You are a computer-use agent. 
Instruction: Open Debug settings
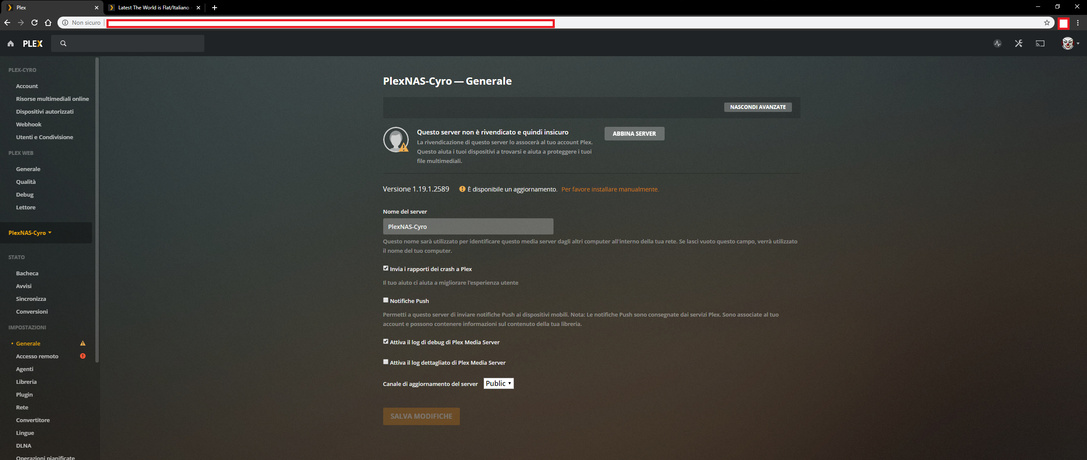pyautogui.click(x=25, y=195)
